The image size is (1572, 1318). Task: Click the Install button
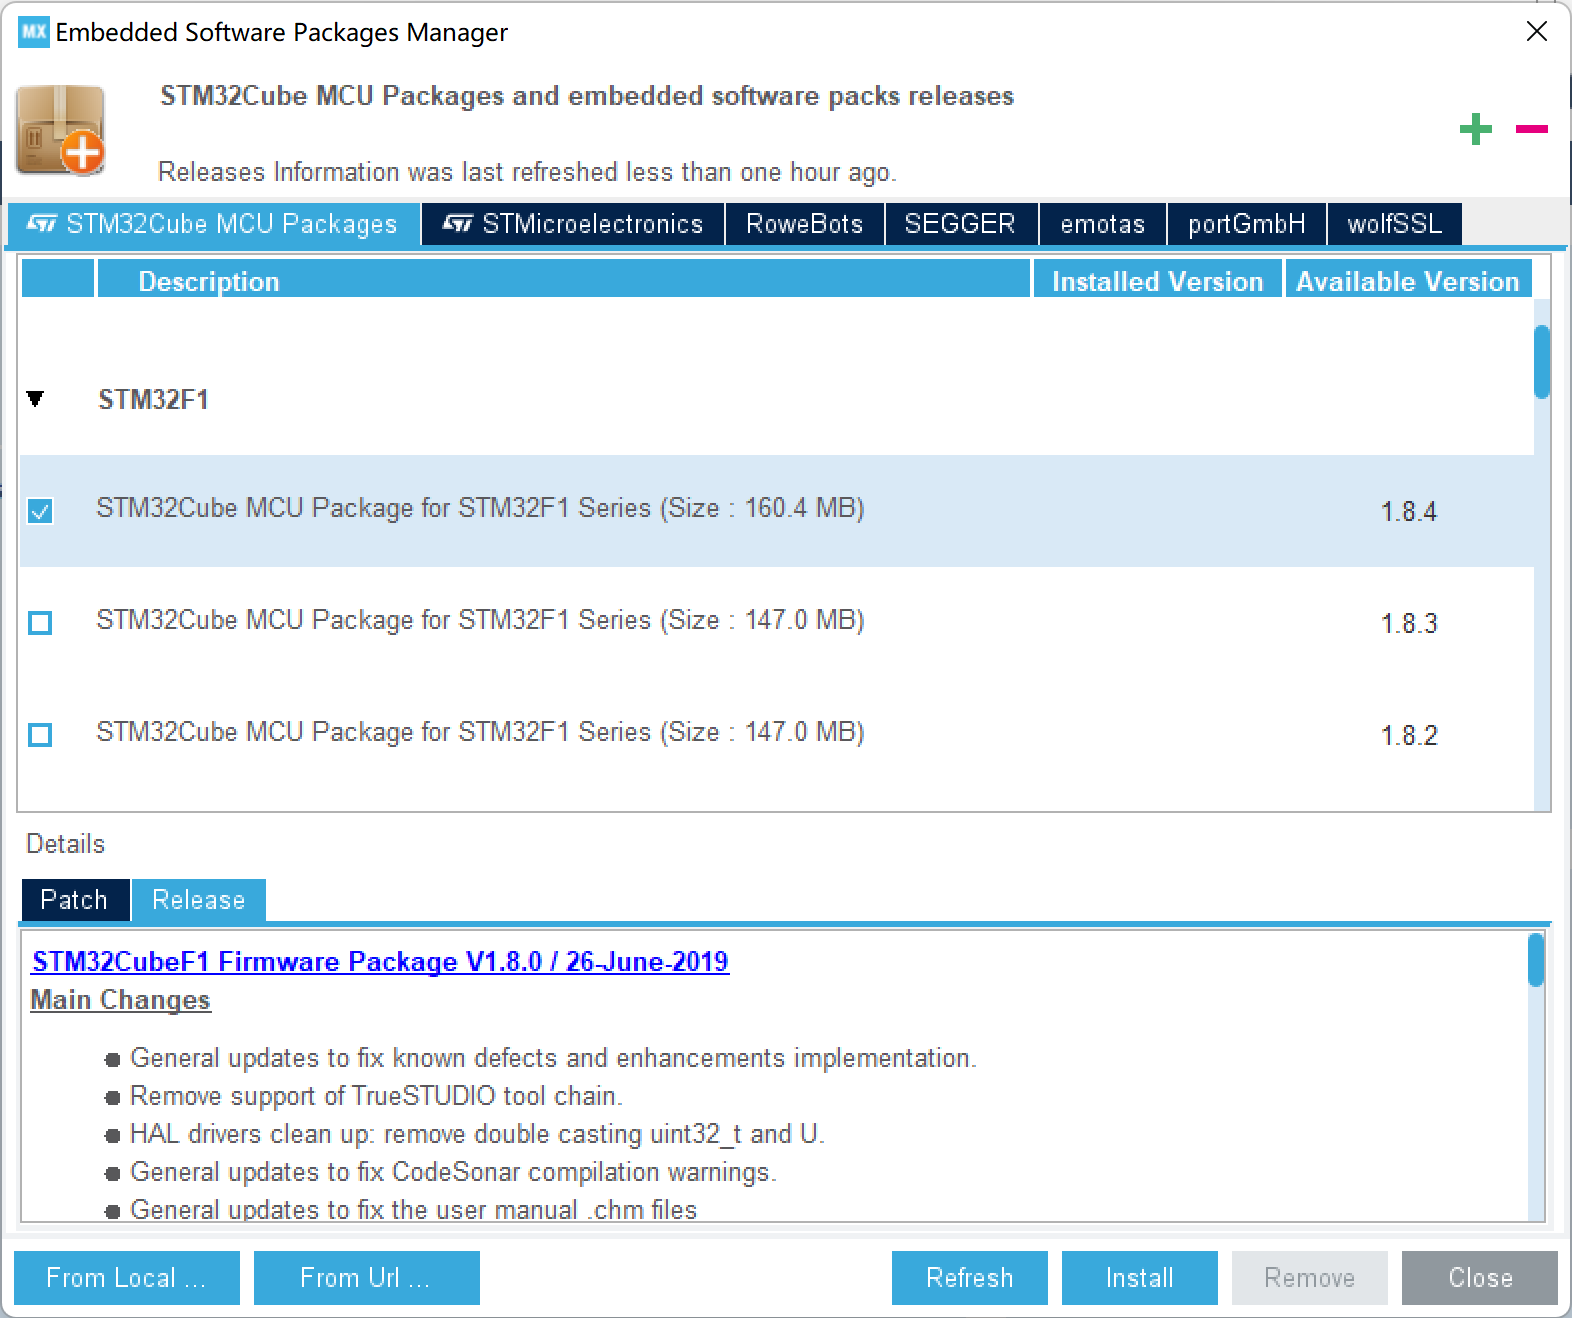click(1140, 1278)
